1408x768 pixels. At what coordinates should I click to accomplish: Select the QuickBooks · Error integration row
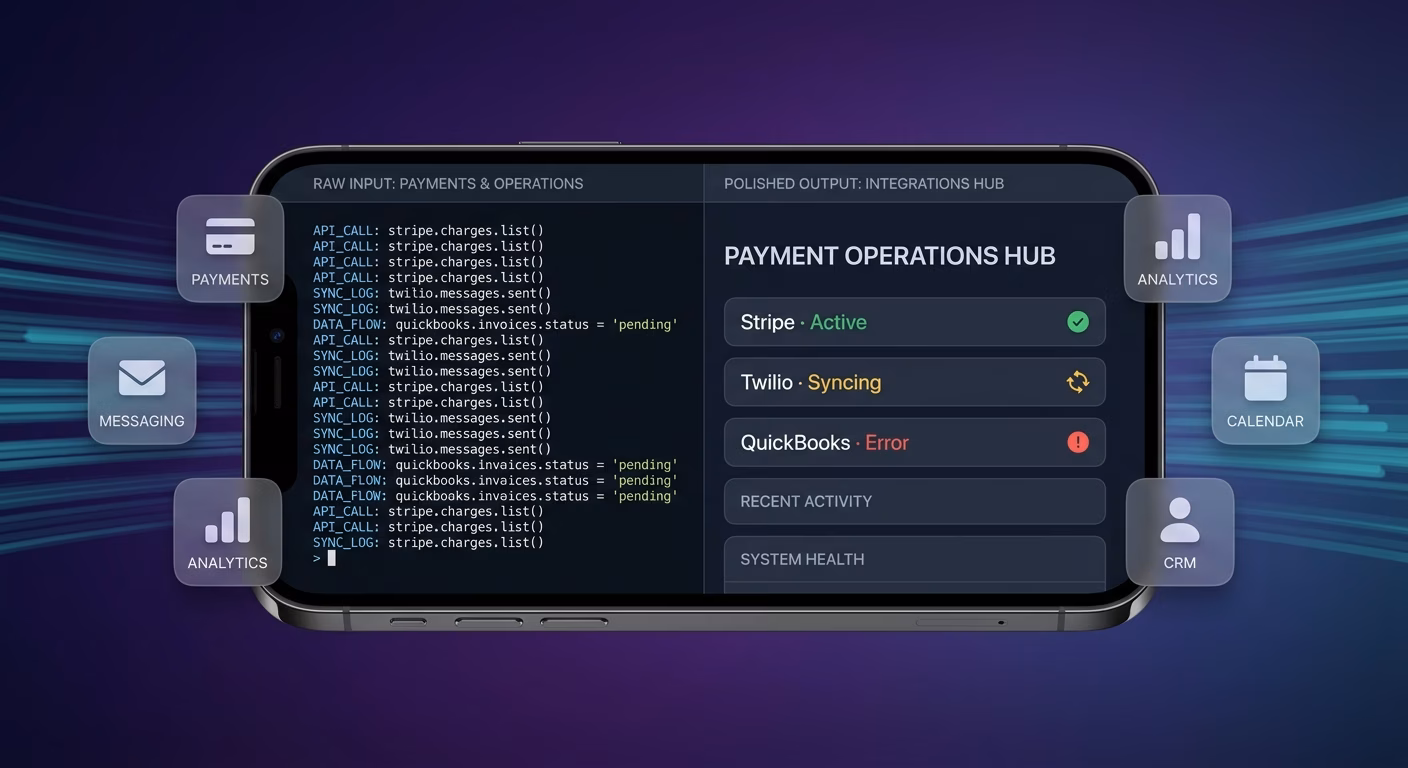(x=915, y=442)
